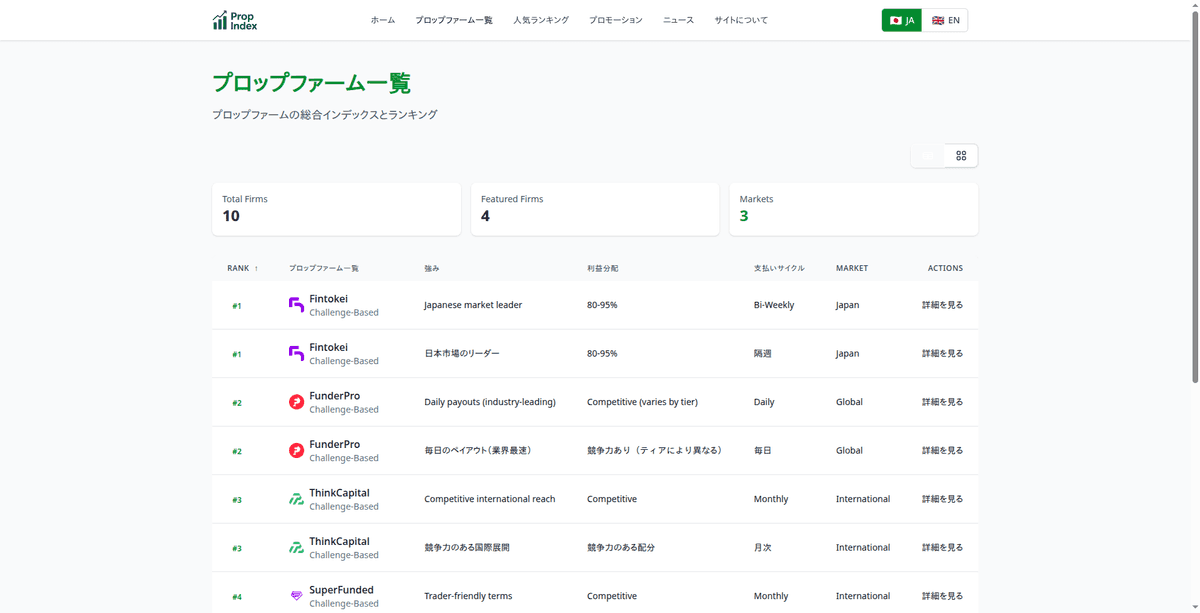Viewport: 1200px width, 613px height.
Task: Open the 人気ランキング nav item
Action: [x=541, y=20]
